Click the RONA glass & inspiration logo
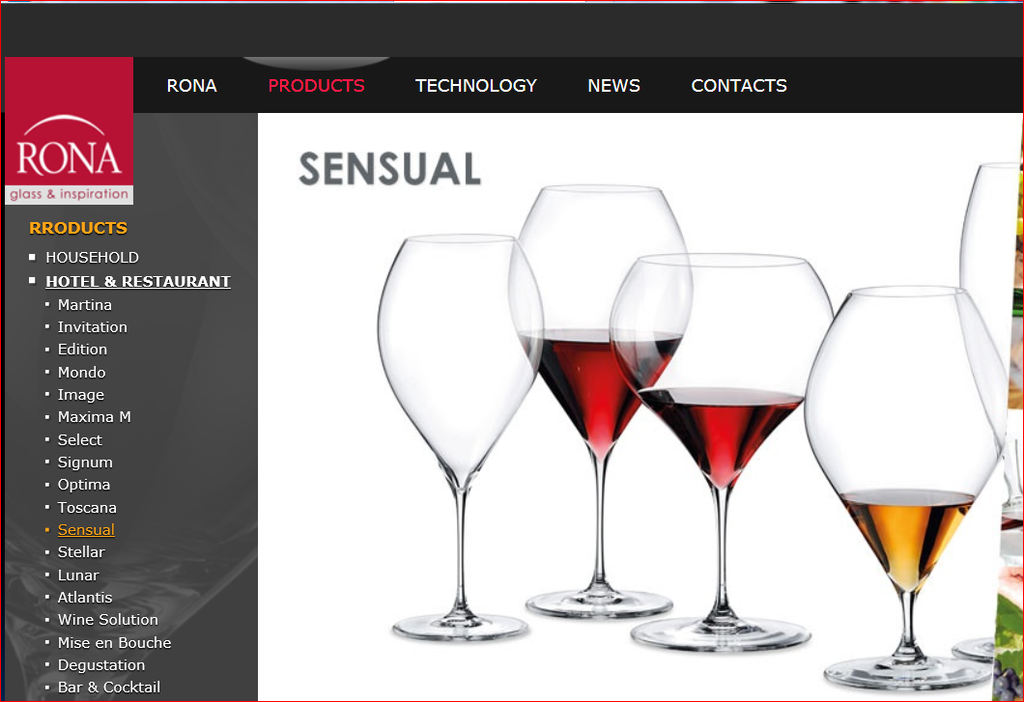Image resolution: width=1024 pixels, height=702 pixels. pos(69,131)
